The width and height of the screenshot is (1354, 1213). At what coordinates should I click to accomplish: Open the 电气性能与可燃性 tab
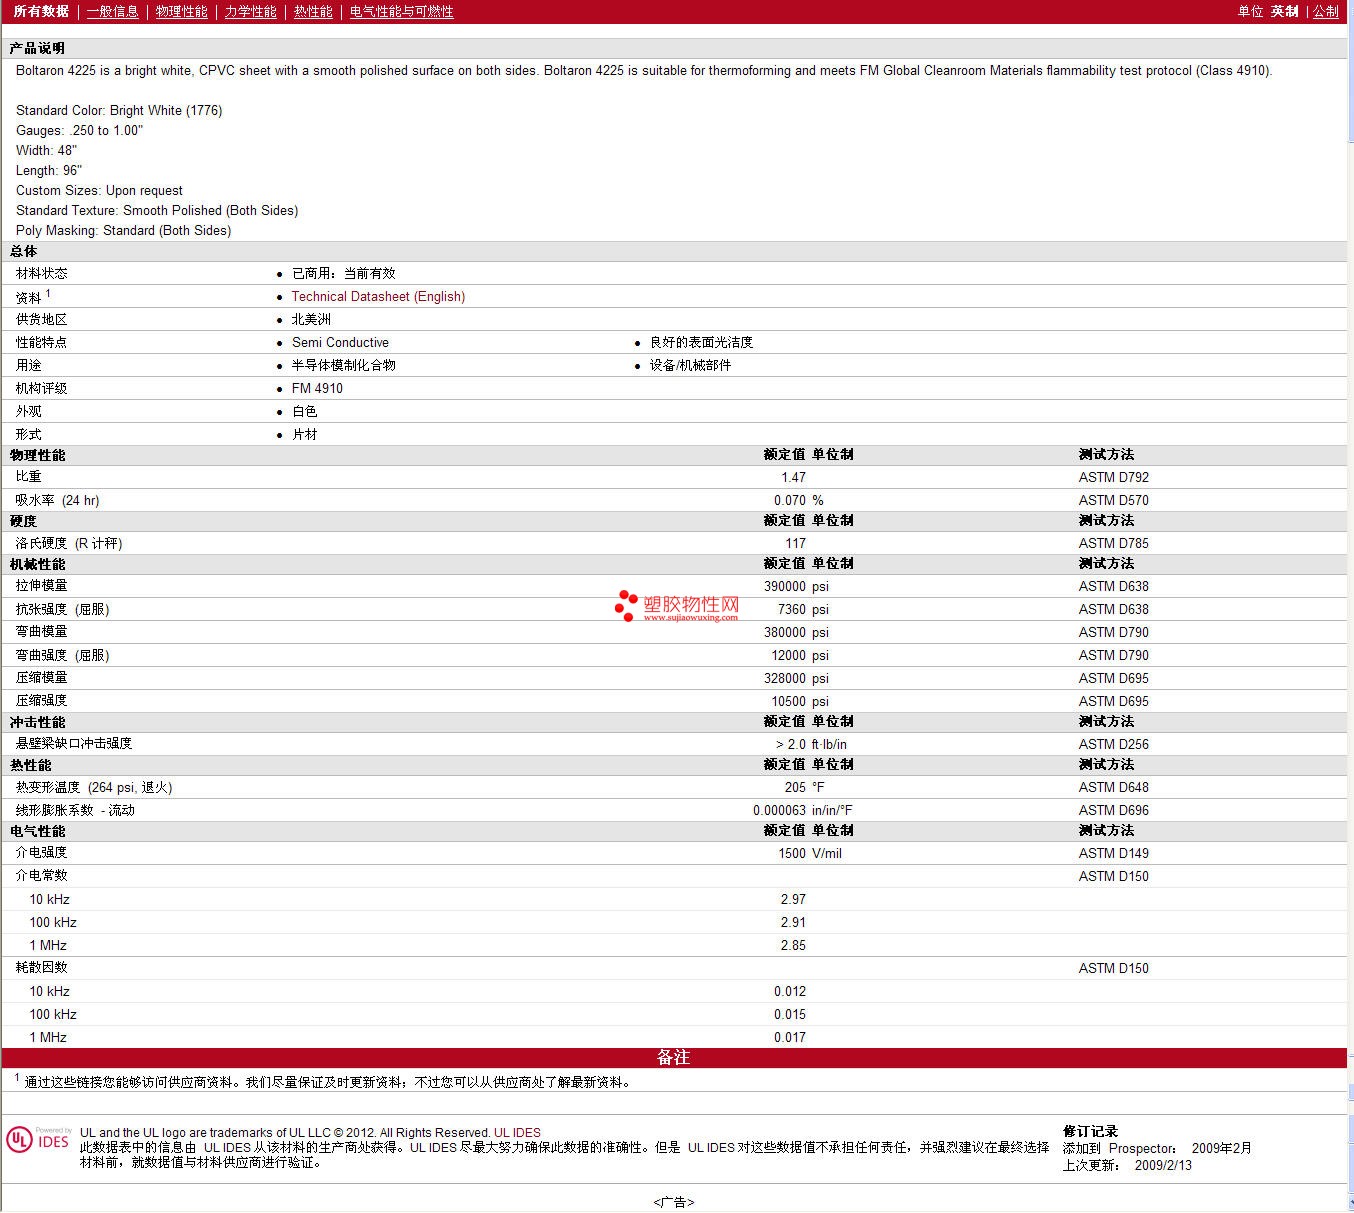click(401, 12)
